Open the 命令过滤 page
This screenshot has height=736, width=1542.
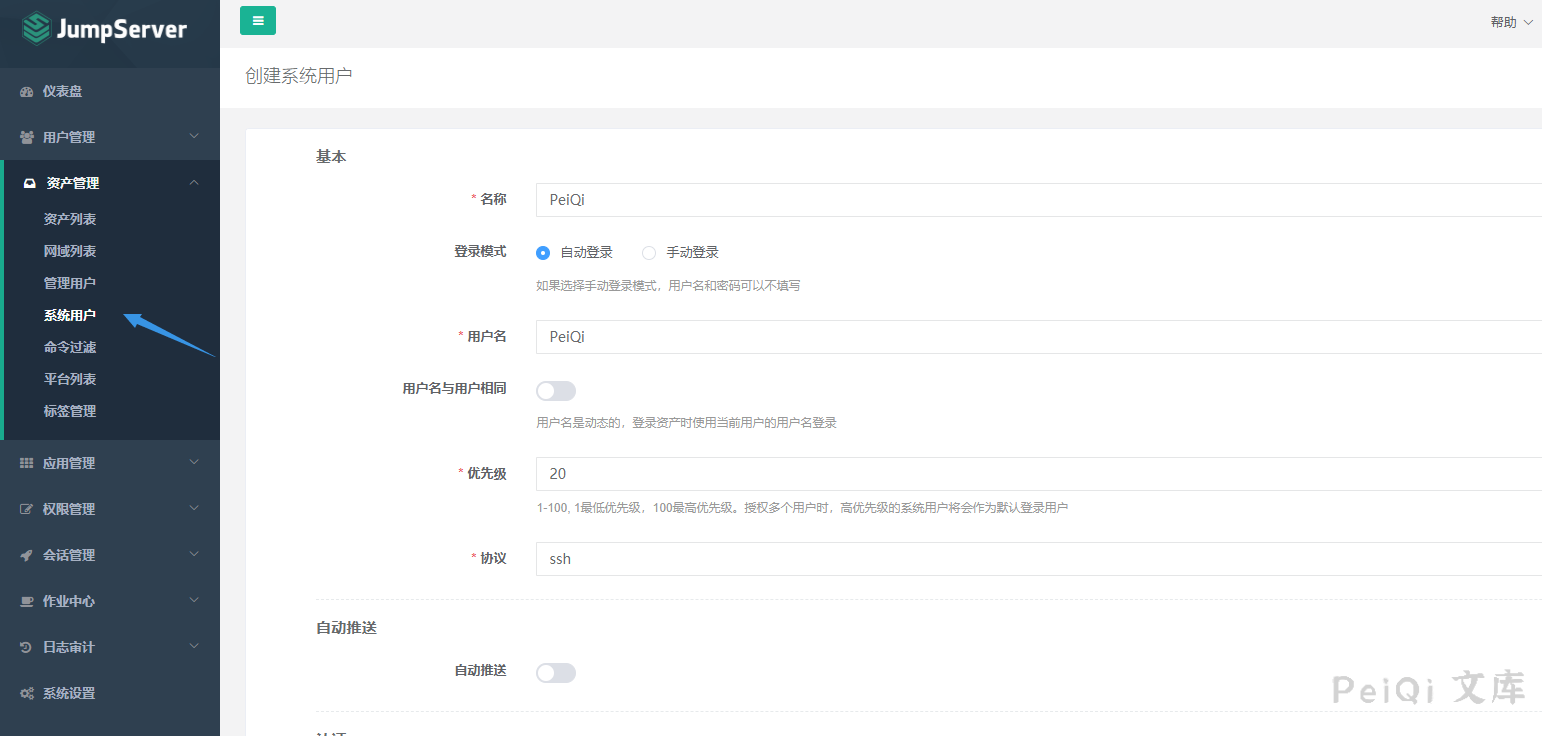point(69,346)
